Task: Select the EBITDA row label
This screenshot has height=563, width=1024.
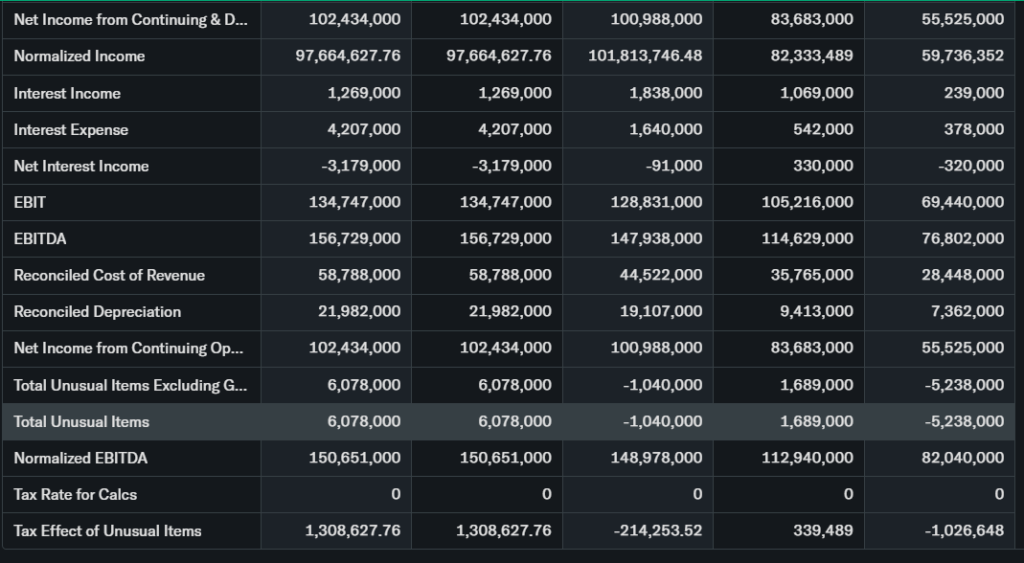Action: point(39,239)
